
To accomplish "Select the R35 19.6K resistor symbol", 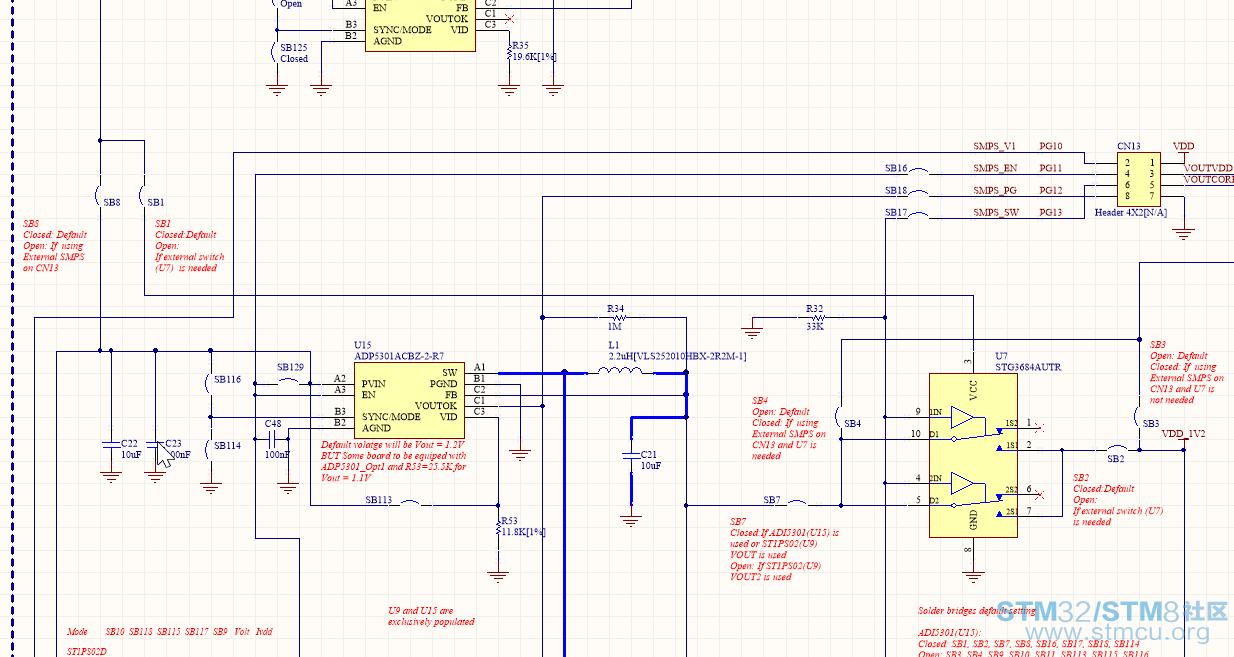I will pos(510,55).
